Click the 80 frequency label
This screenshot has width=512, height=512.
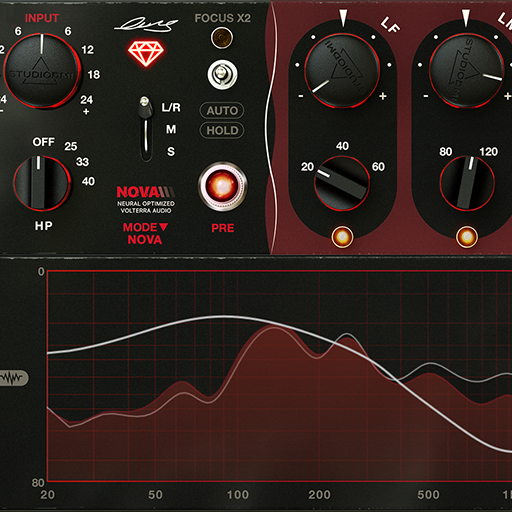click(446, 152)
